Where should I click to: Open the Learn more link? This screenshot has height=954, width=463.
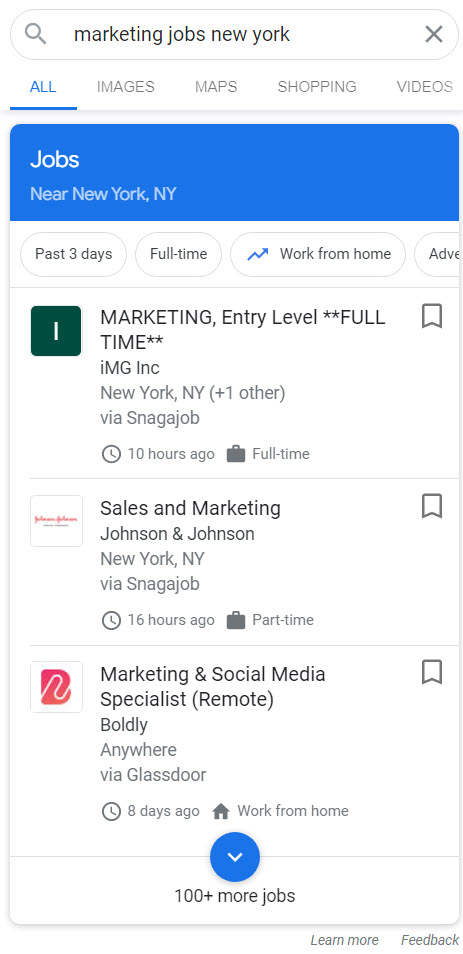pos(344,940)
